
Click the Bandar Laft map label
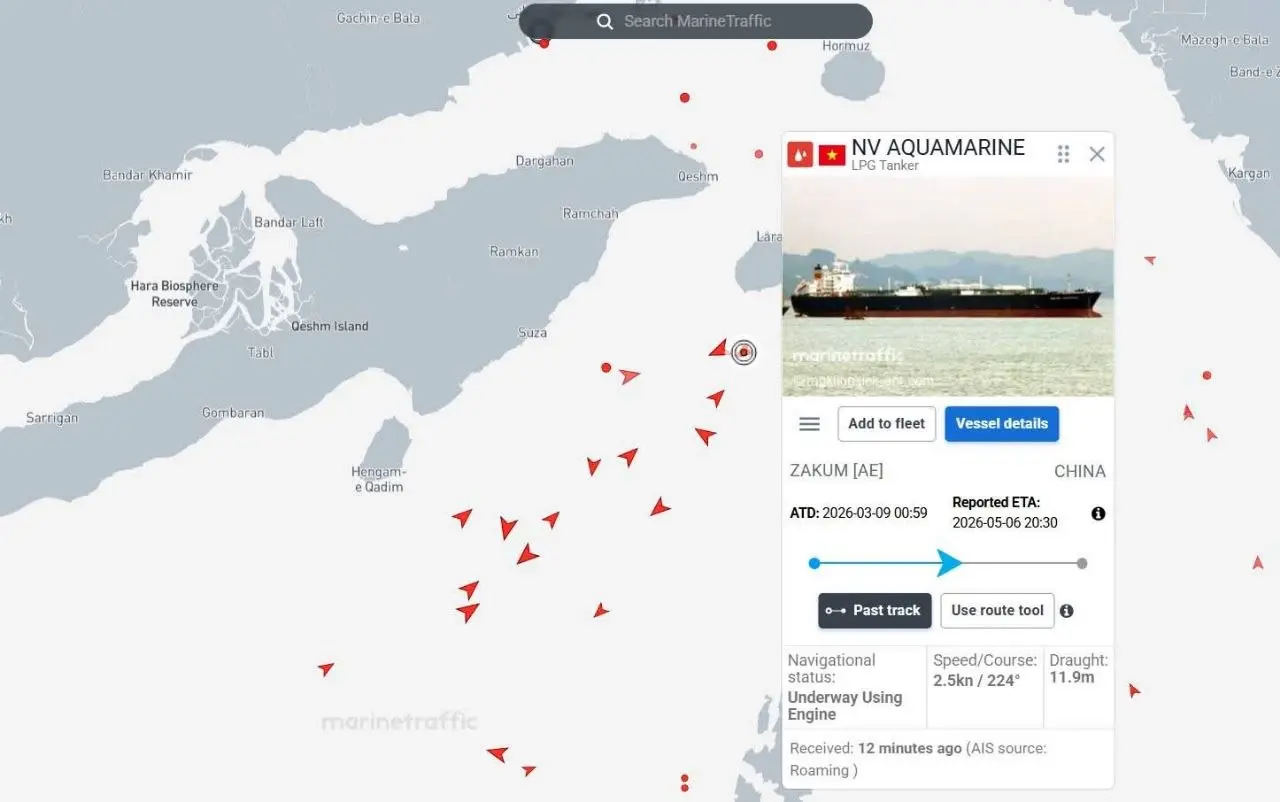tap(289, 222)
